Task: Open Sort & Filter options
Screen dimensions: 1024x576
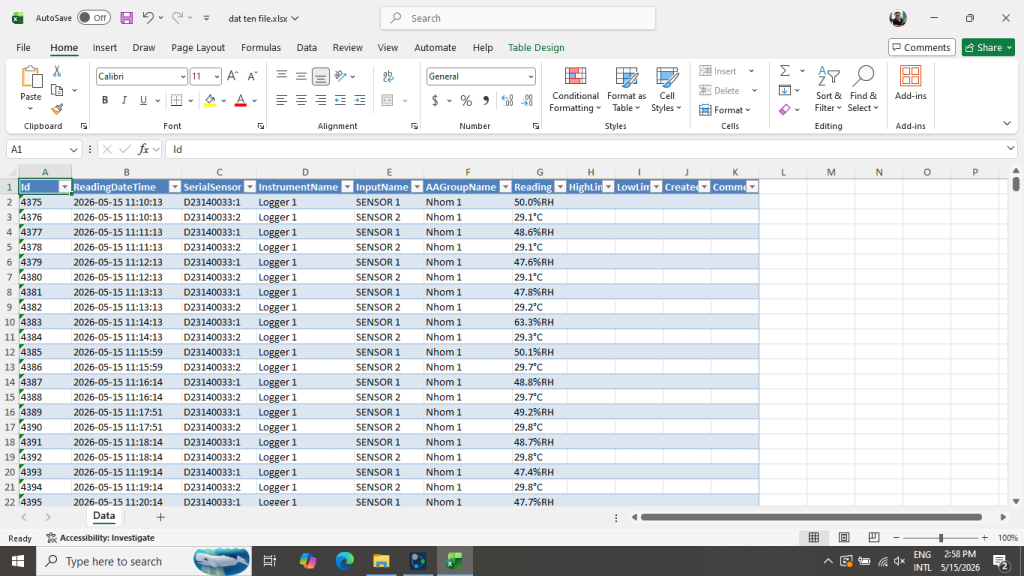Action: click(828, 90)
